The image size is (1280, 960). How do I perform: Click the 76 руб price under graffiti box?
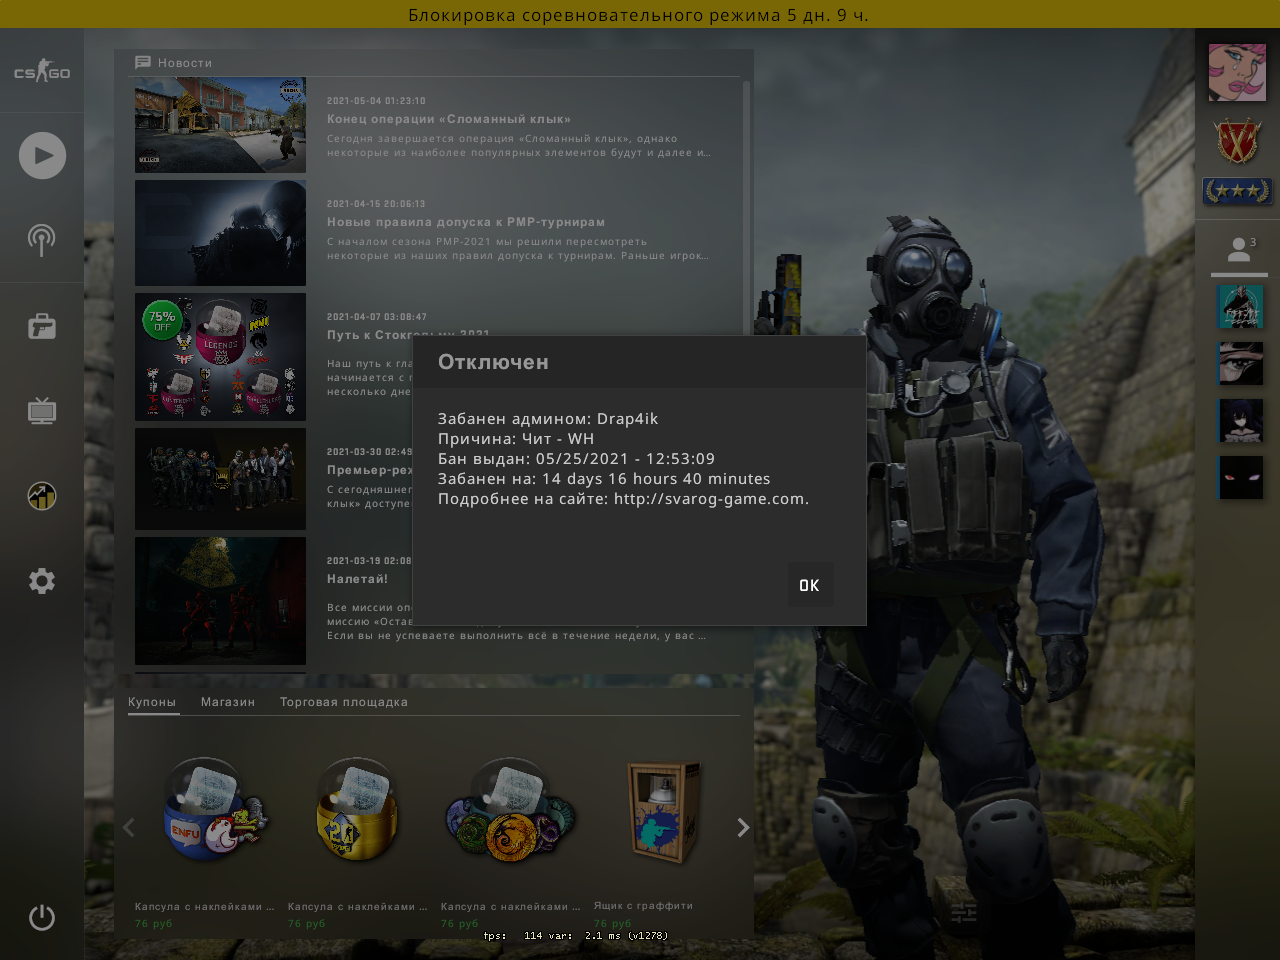coord(613,923)
